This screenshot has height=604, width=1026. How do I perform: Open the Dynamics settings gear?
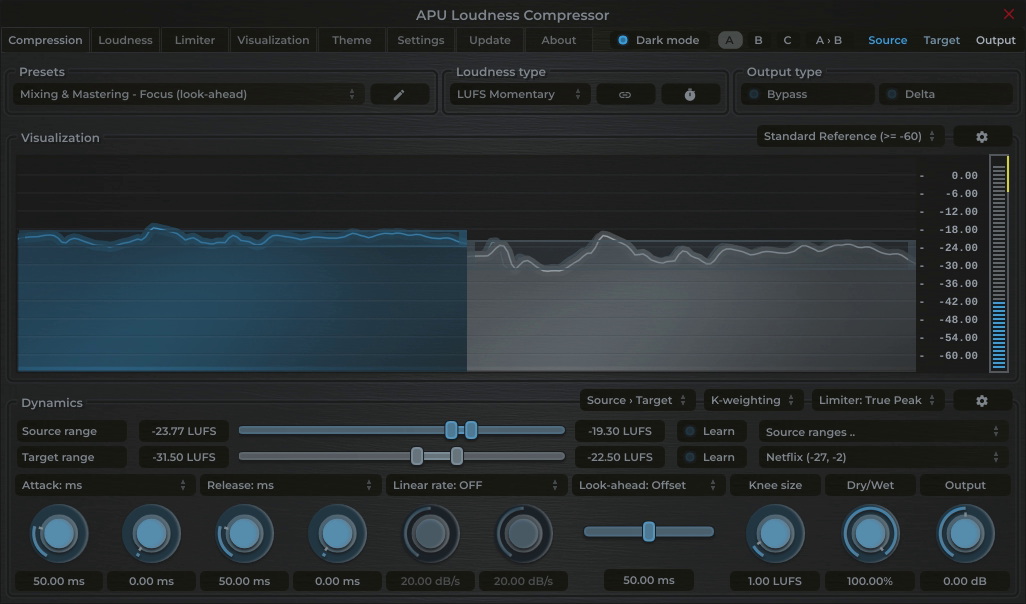[982, 399]
